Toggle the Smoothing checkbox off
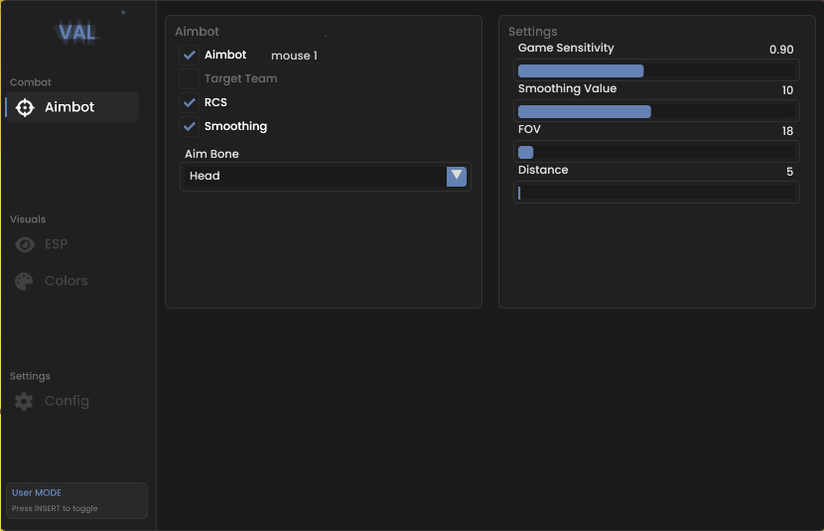Image resolution: width=824 pixels, height=531 pixels. [189, 127]
